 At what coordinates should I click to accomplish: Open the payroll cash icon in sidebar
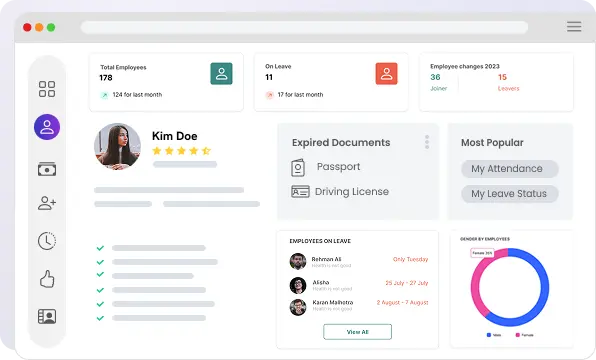(x=47, y=169)
